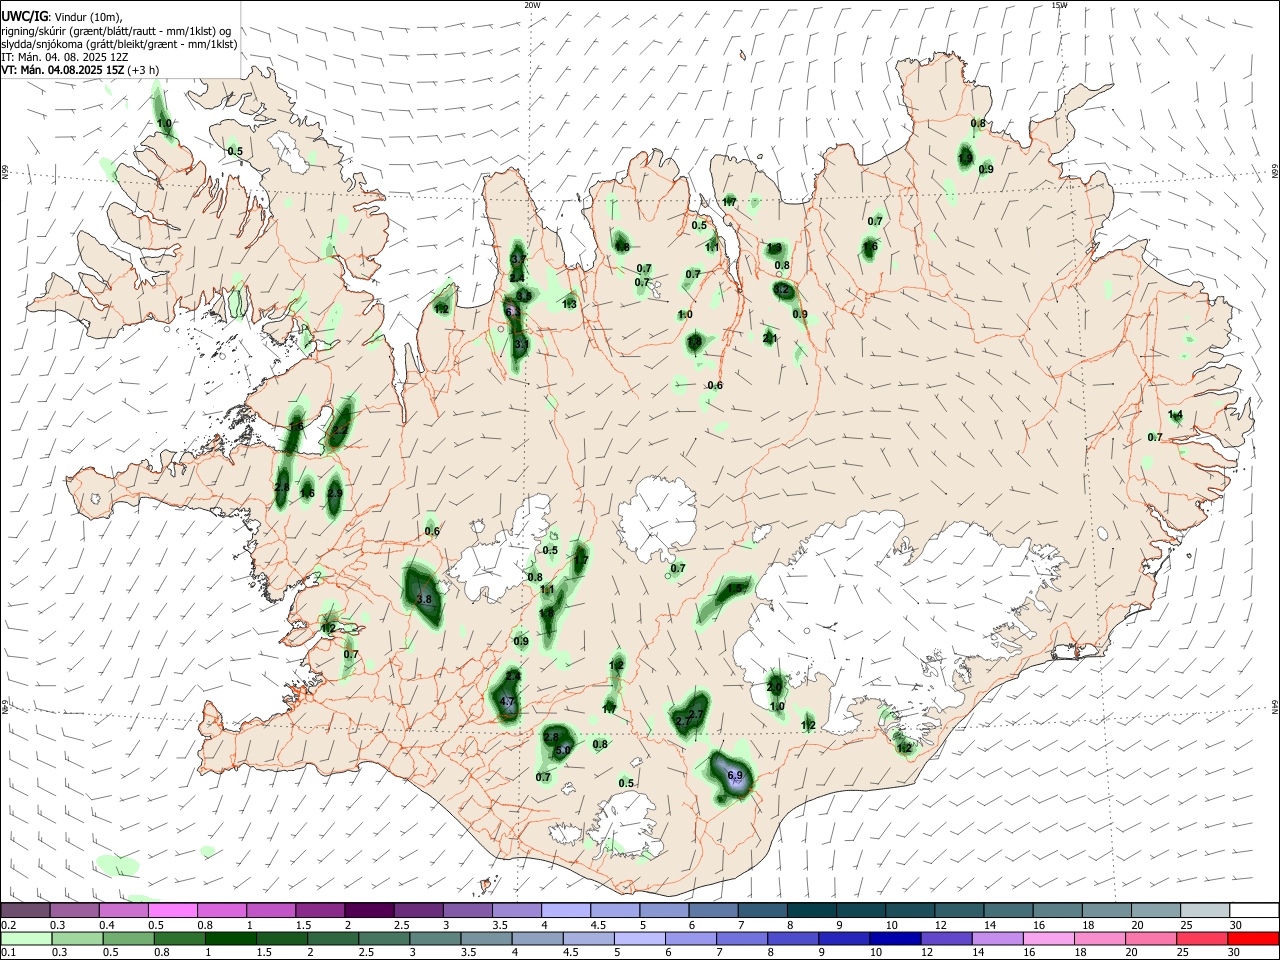
Task: Pick the blue 8 swatch, lower legend row
Action: [x=792, y=938]
